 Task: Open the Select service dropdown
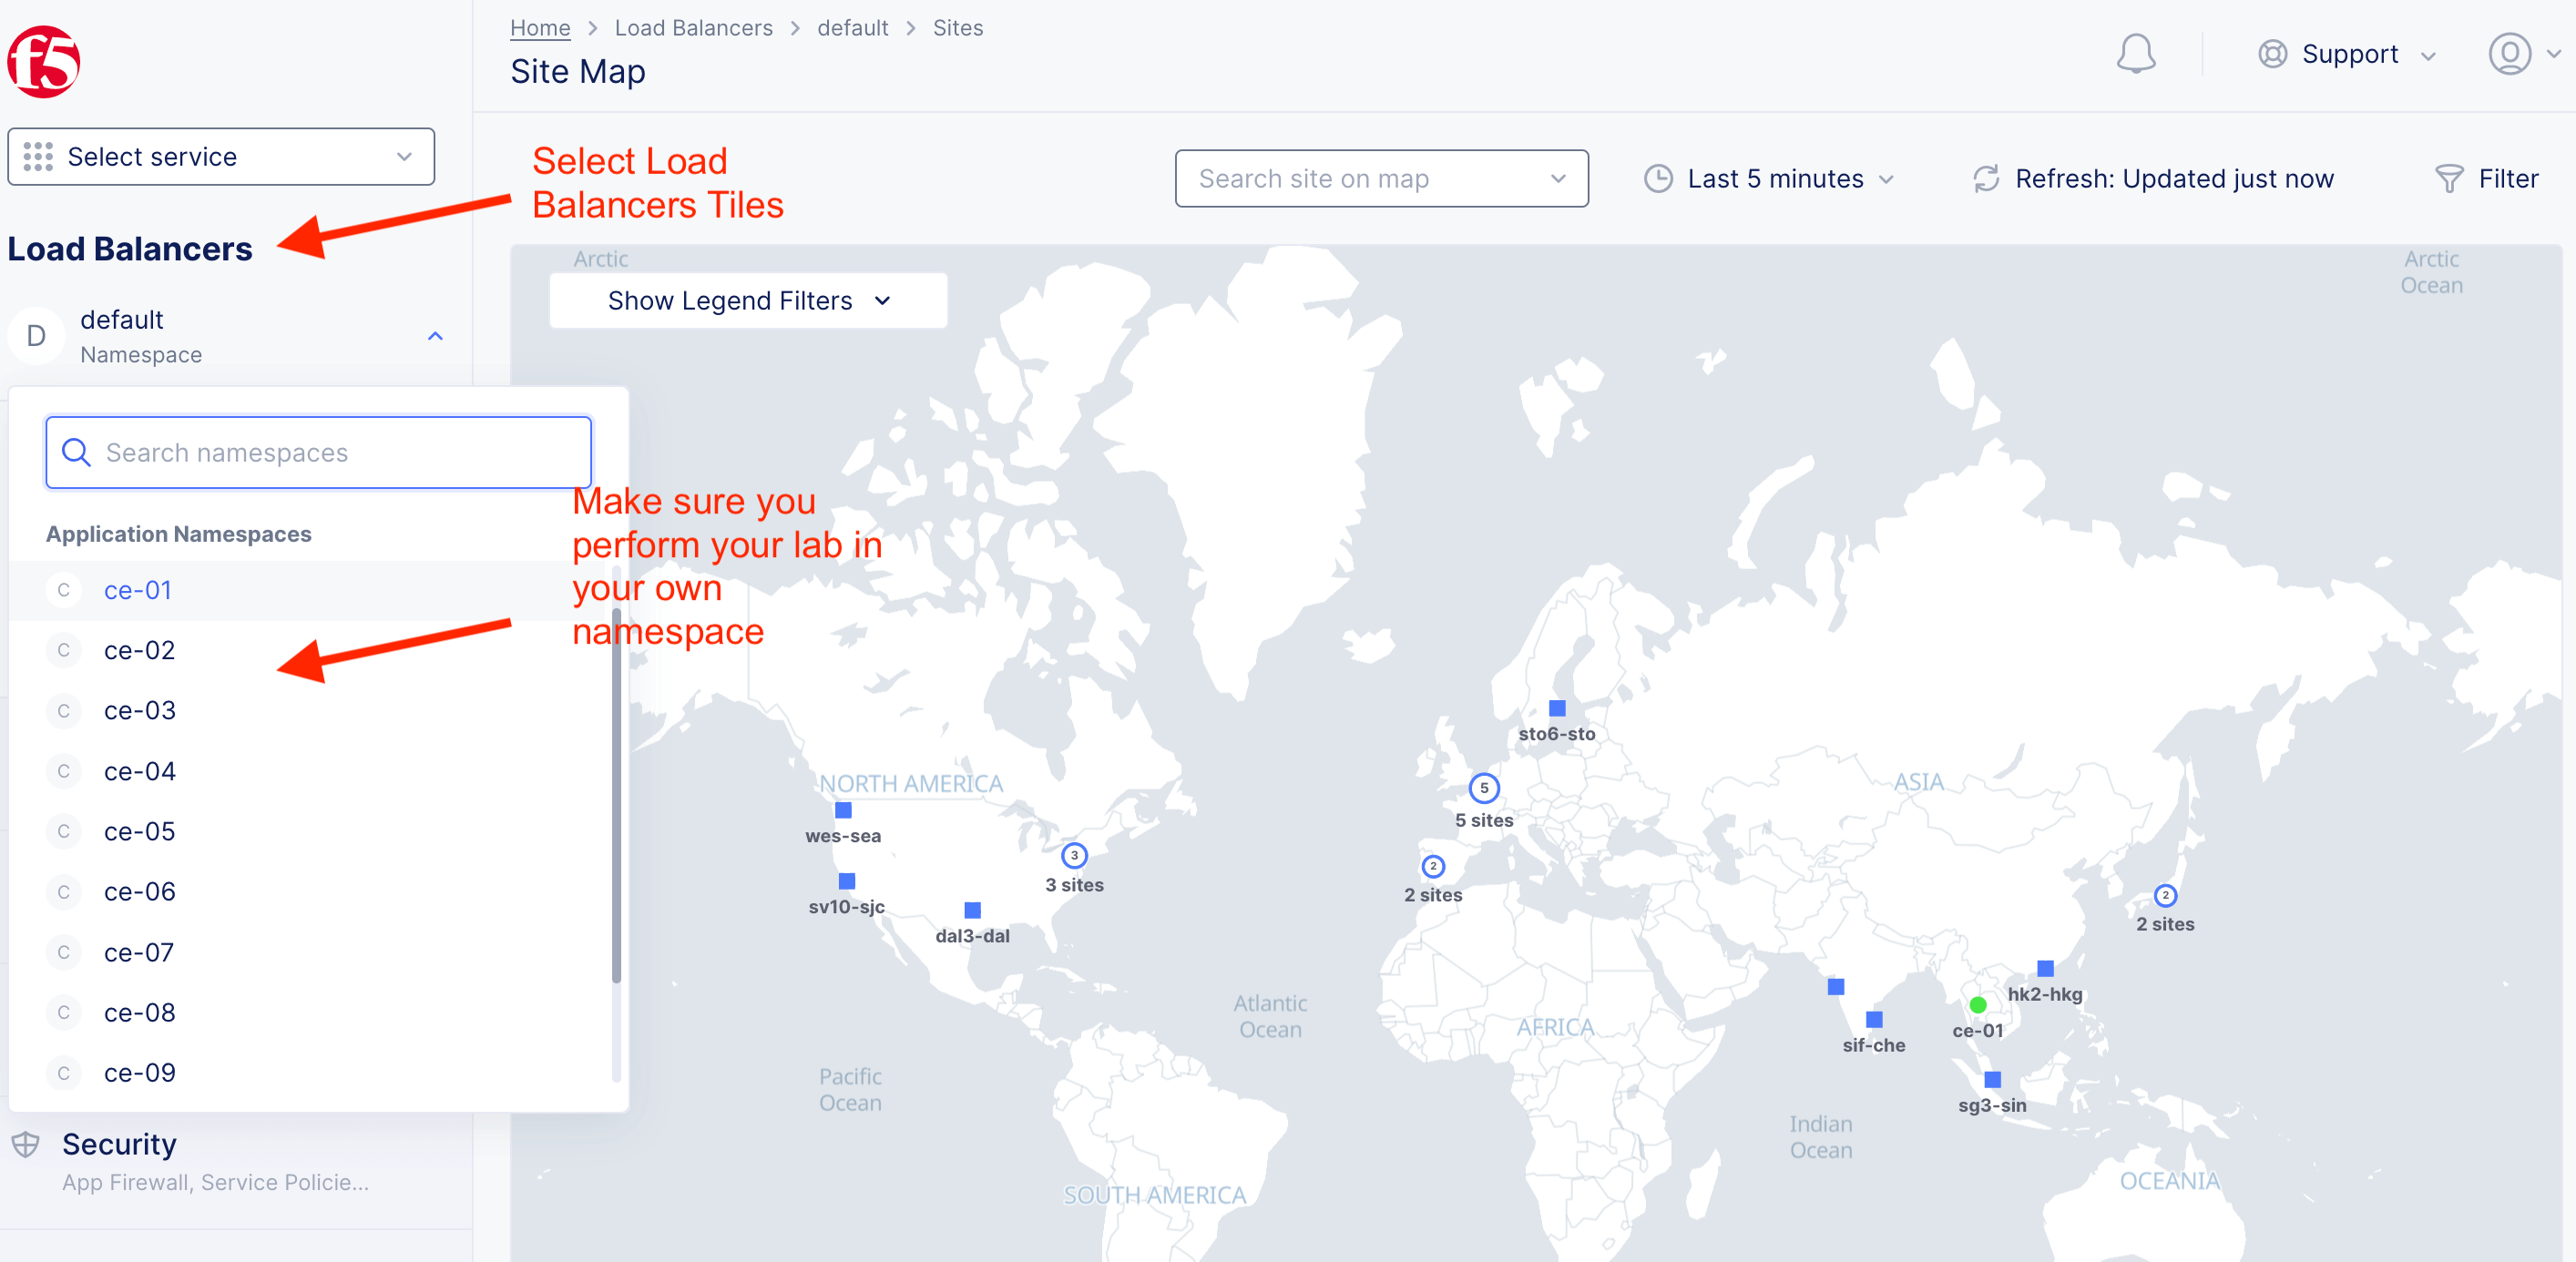pos(221,157)
